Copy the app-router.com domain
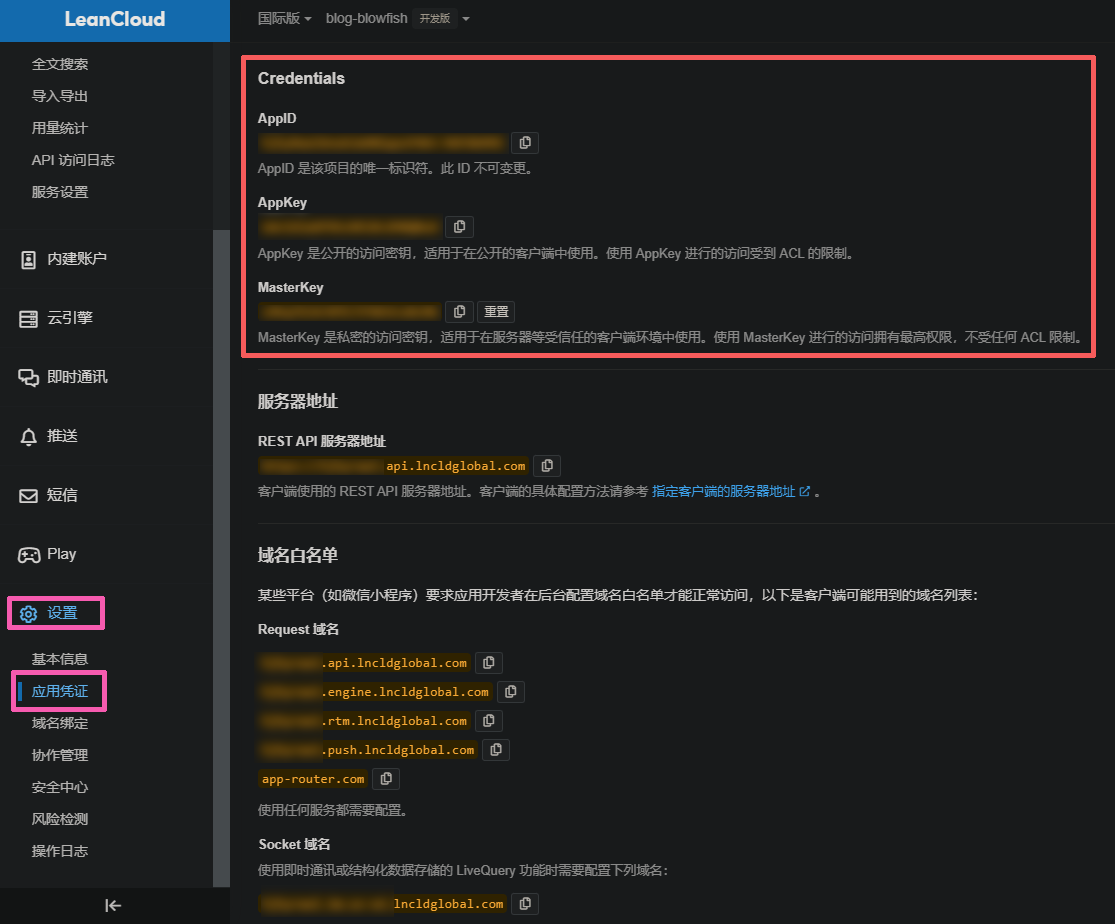1115x924 pixels. 385,778
